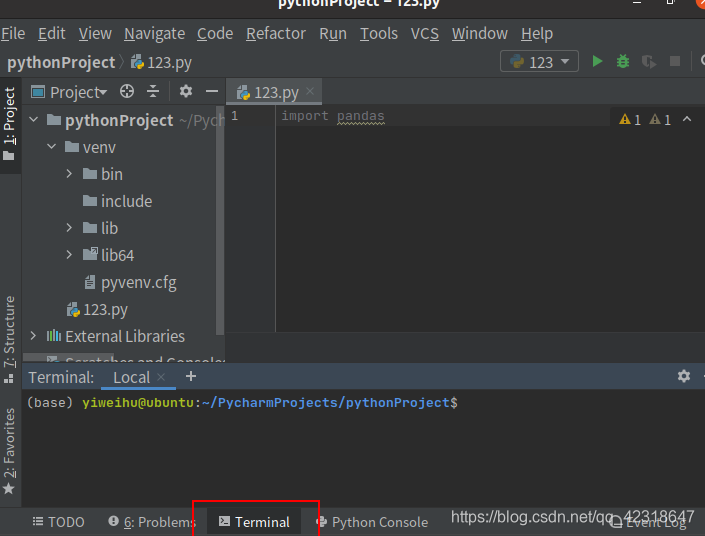This screenshot has height=536, width=705.
Task: Hide the Project panel with minus icon
Action: pos(212,91)
